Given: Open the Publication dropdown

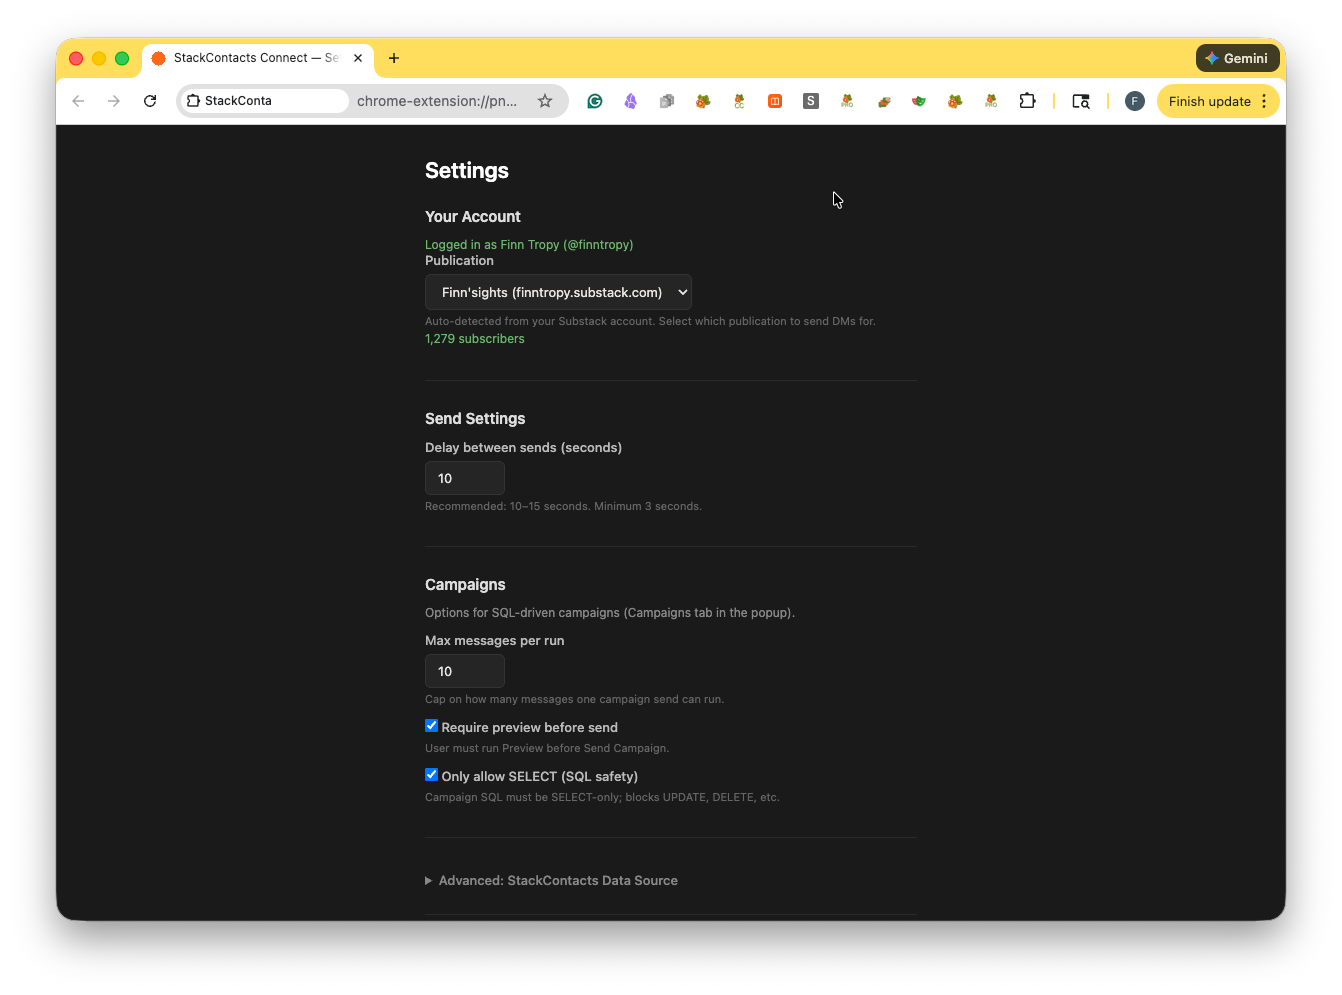Looking at the screenshot, I should pos(558,292).
